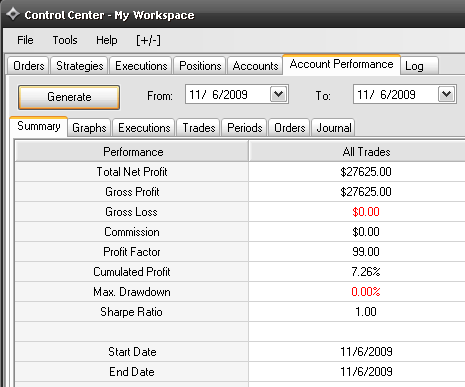This screenshot has width=465, height=387.
Task: Select the End Date row label
Action: pos(132,372)
